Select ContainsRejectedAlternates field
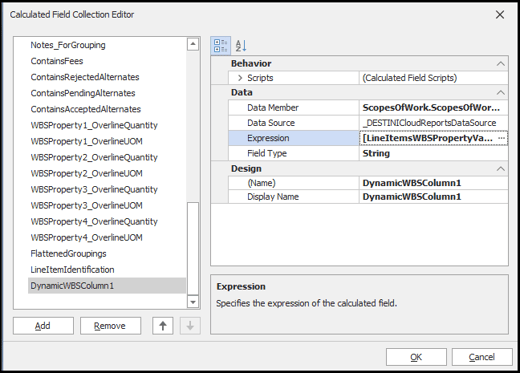 coord(85,77)
